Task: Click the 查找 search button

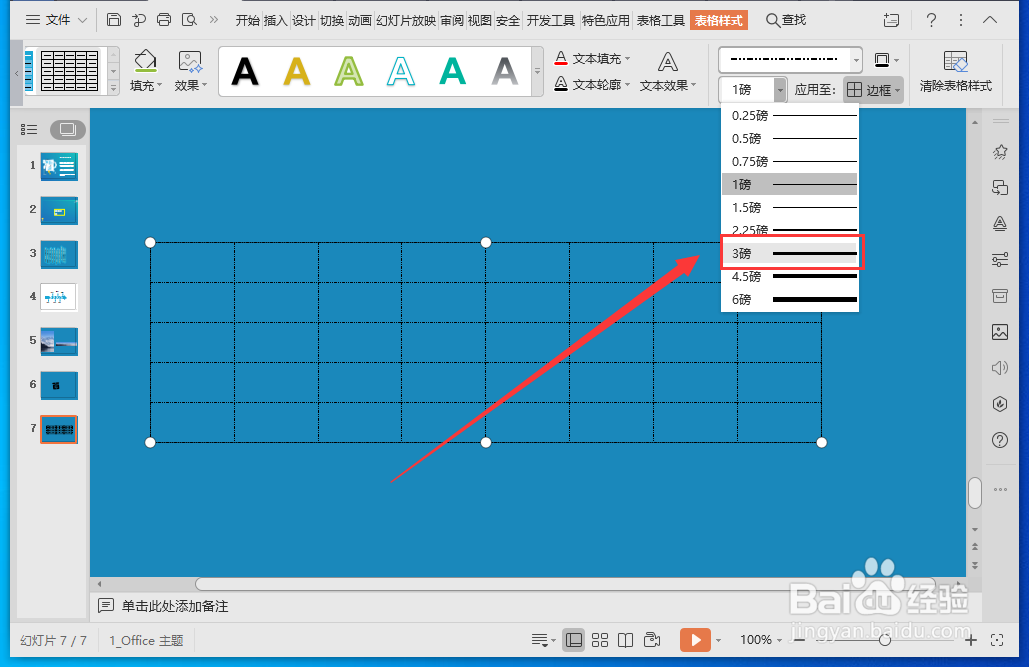Action: (x=786, y=20)
